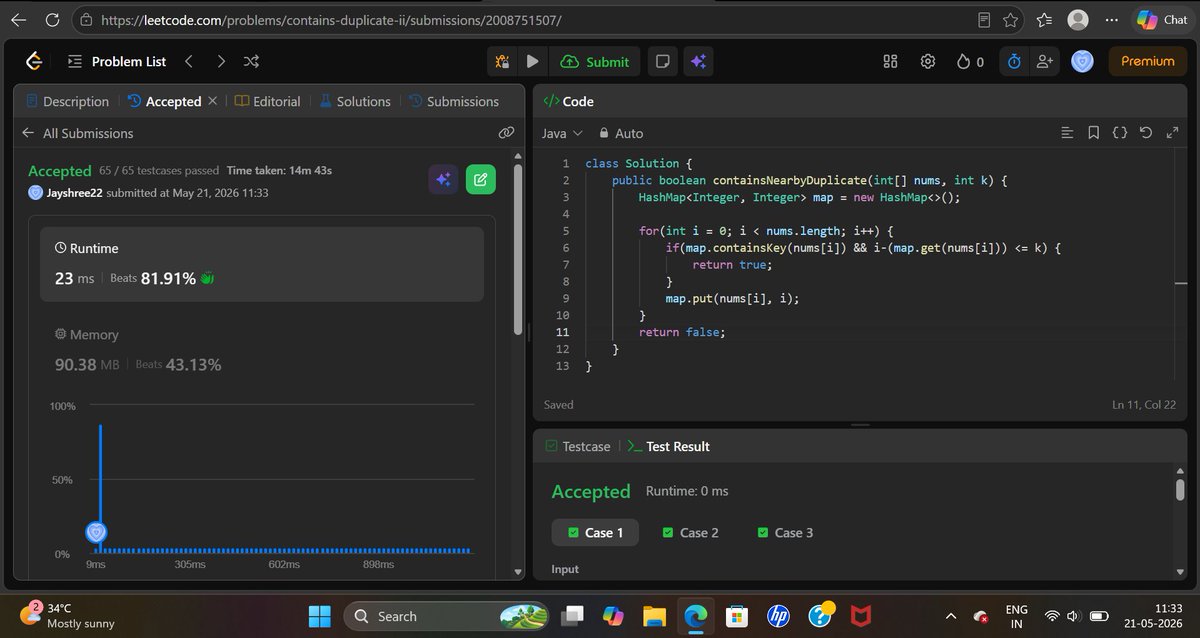Viewport: 1200px width, 638px height.
Task: Open the layout grid icon
Action: coord(891,62)
